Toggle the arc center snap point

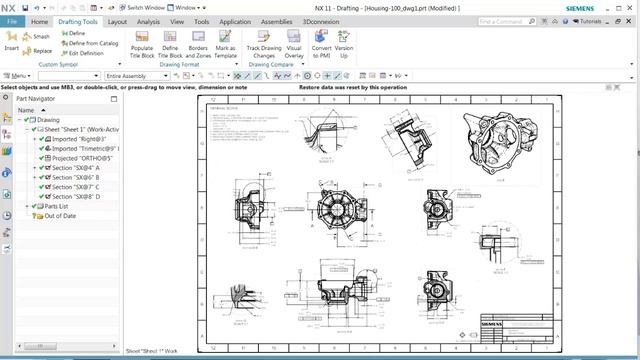[307, 76]
